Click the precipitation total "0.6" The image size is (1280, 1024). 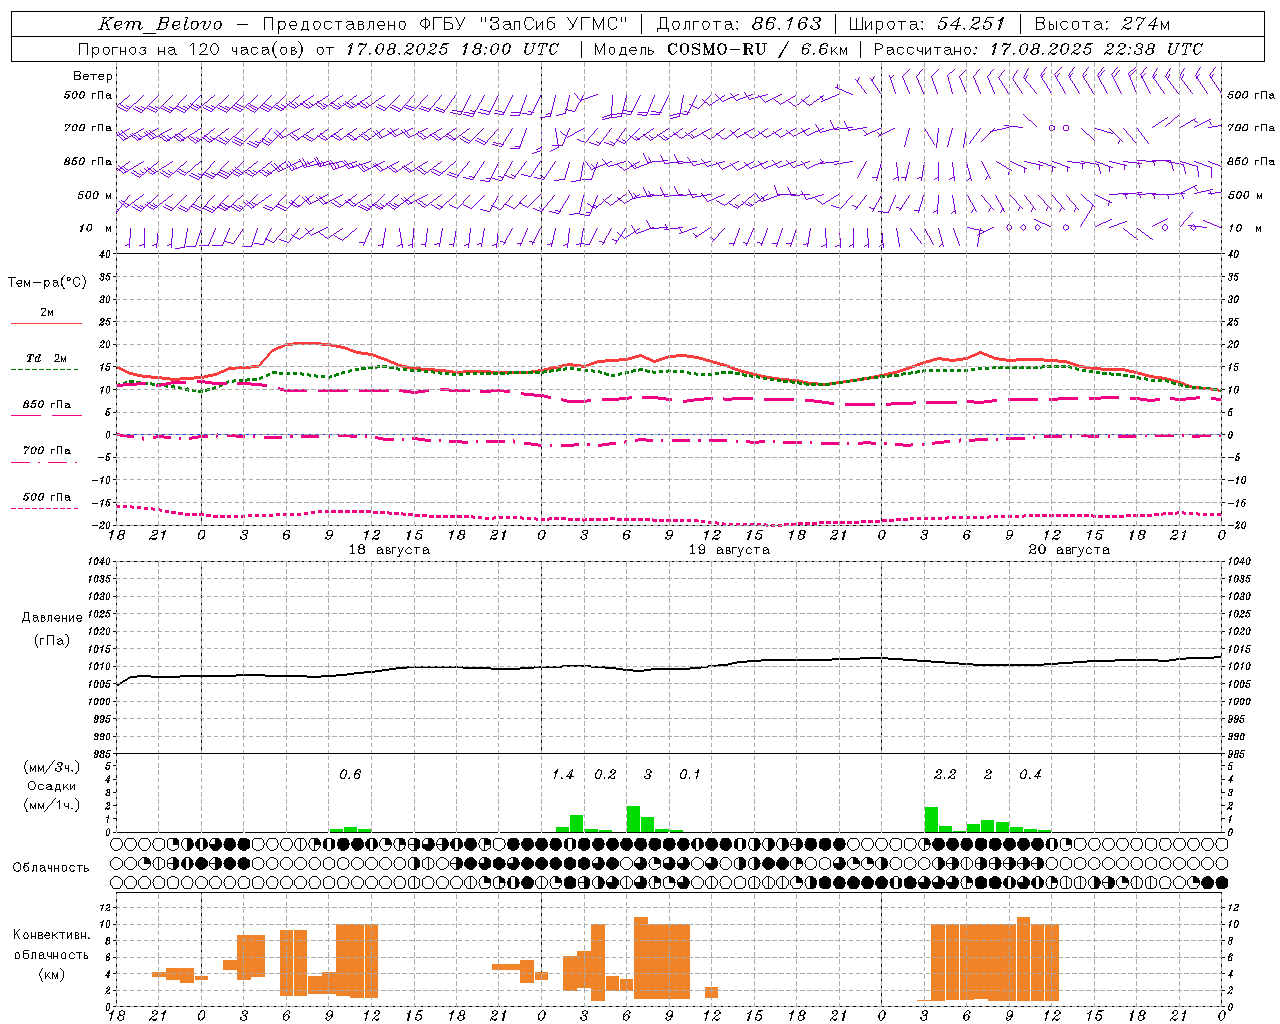(350, 775)
